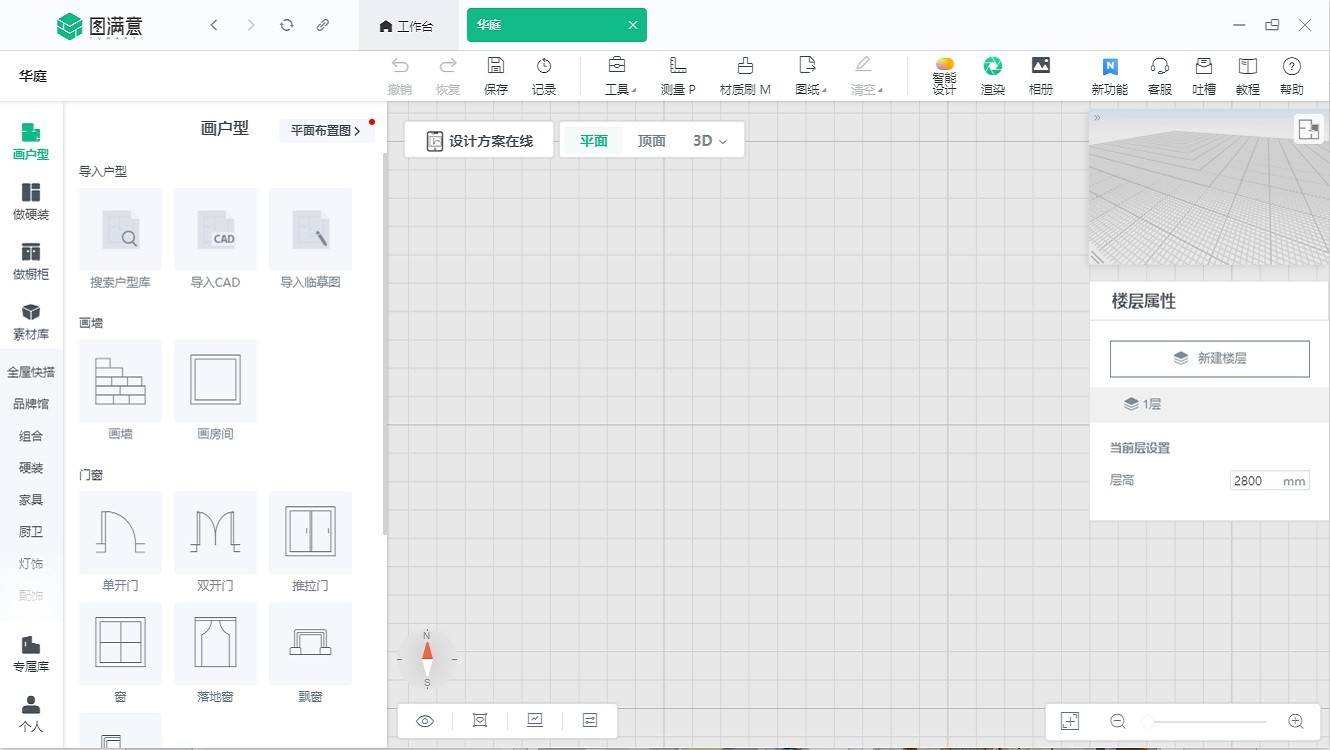Viewport: 1330px width, 750px height.
Task: Click the 新建楼层 button
Action: tap(1210, 359)
